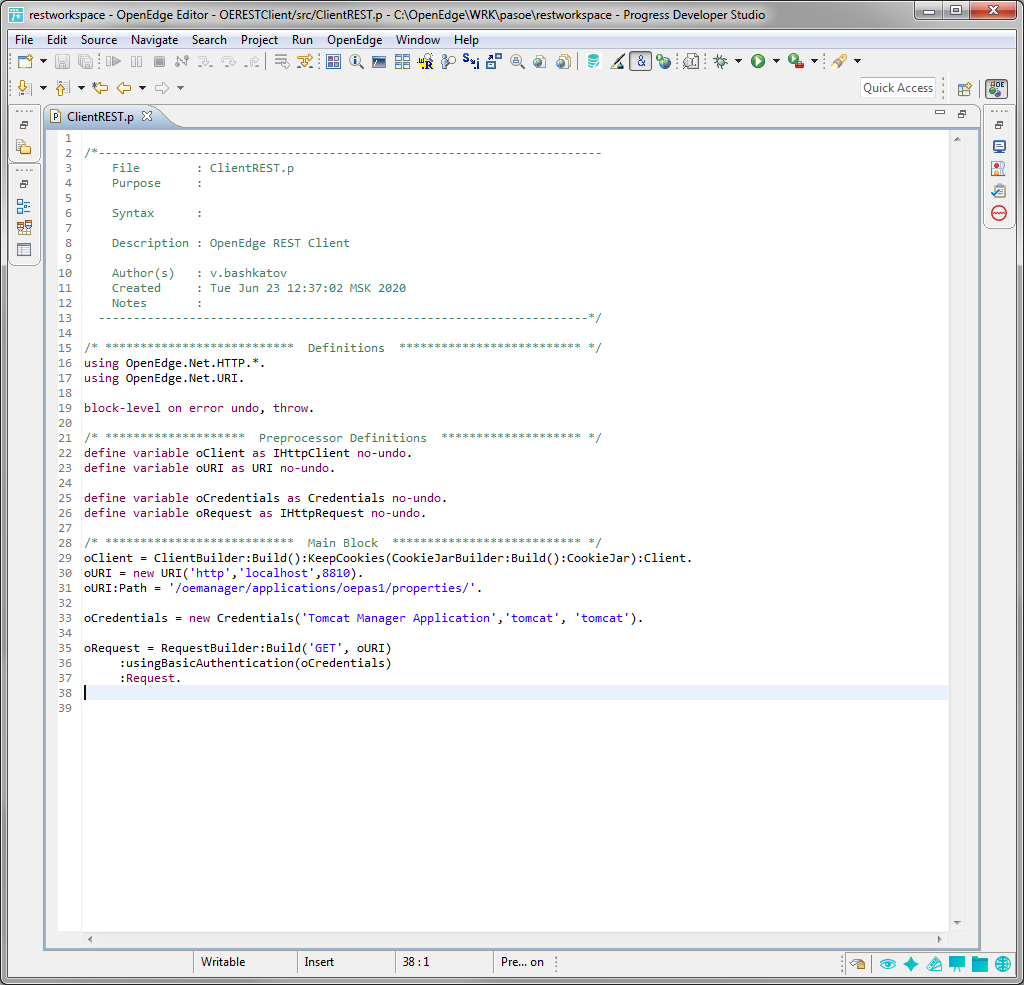Click the Disconnect debug icon
This screenshot has height=985, width=1024.
coord(182,61)
